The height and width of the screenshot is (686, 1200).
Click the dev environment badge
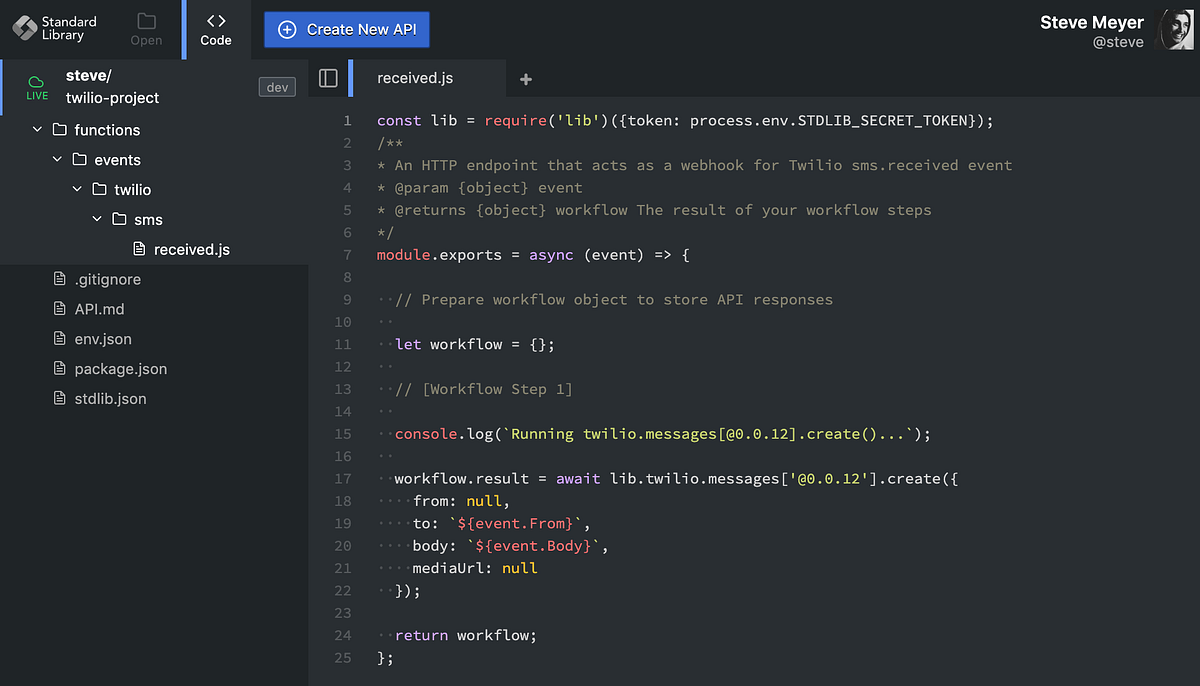(277, 87)
